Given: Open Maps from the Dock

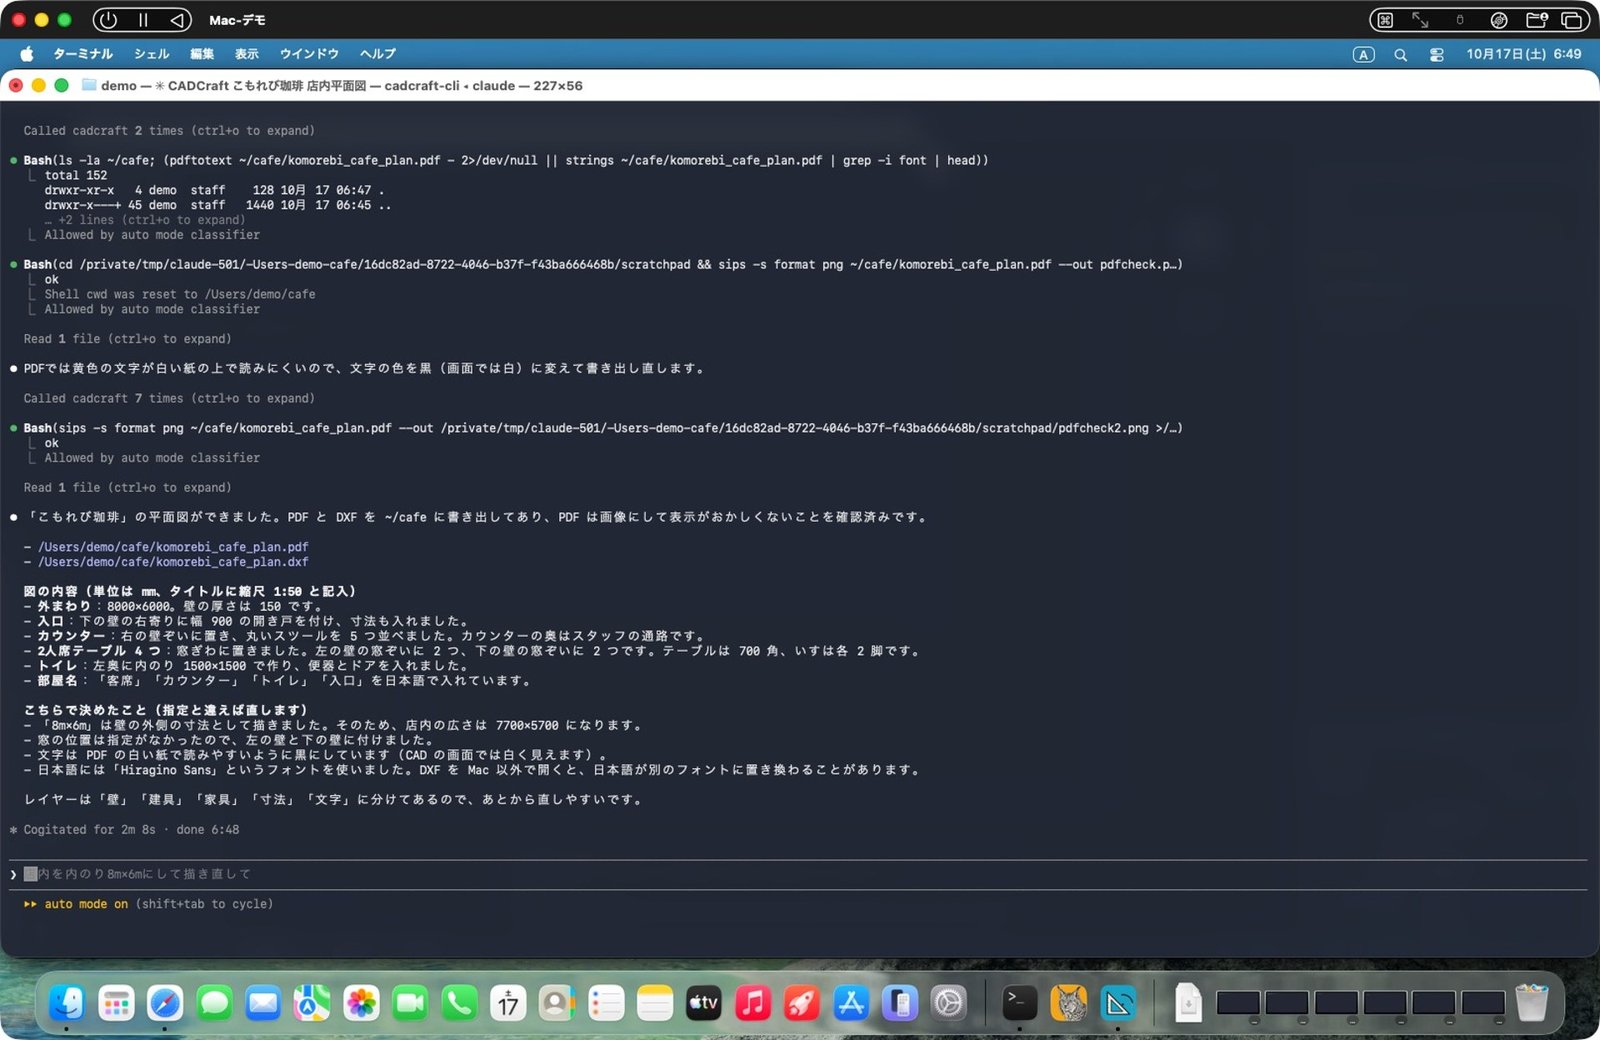Looking at the screenshot, I should (312, 1003).
